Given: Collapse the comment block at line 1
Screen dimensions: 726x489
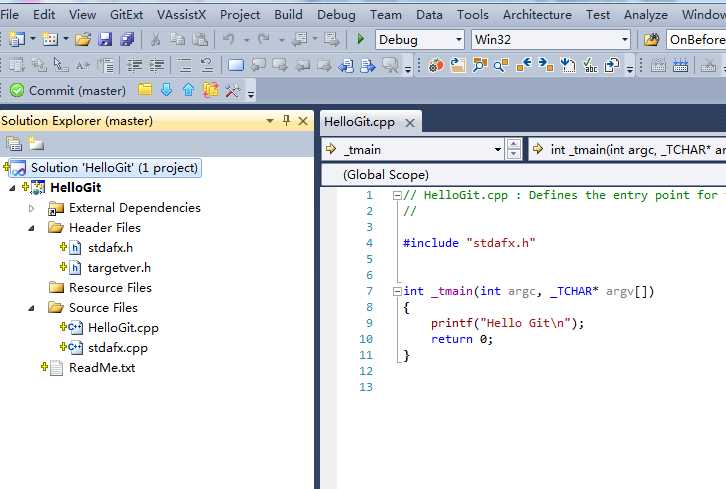Looking at the screenshot, I should 397,195.
